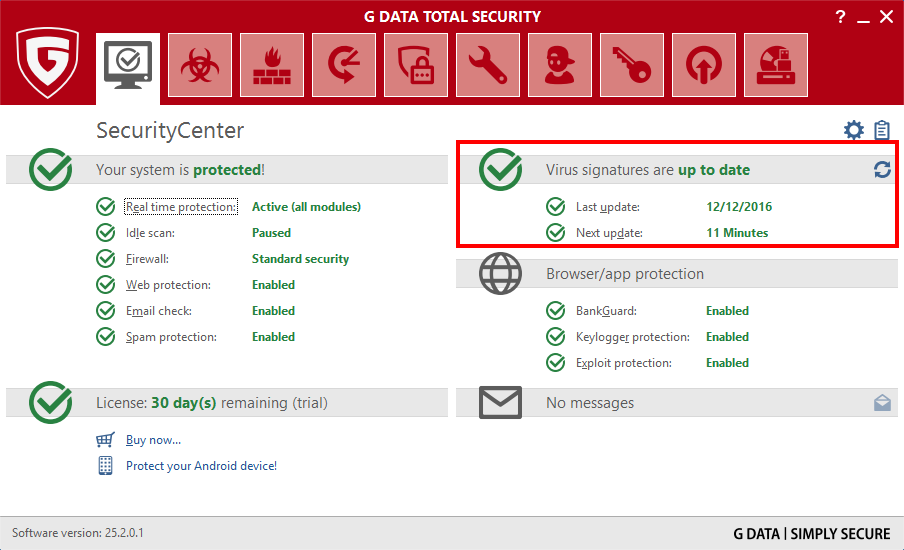Click the G DATA shield logo
The width and height of the screenshot is (904, 550).
pos(47,62)
